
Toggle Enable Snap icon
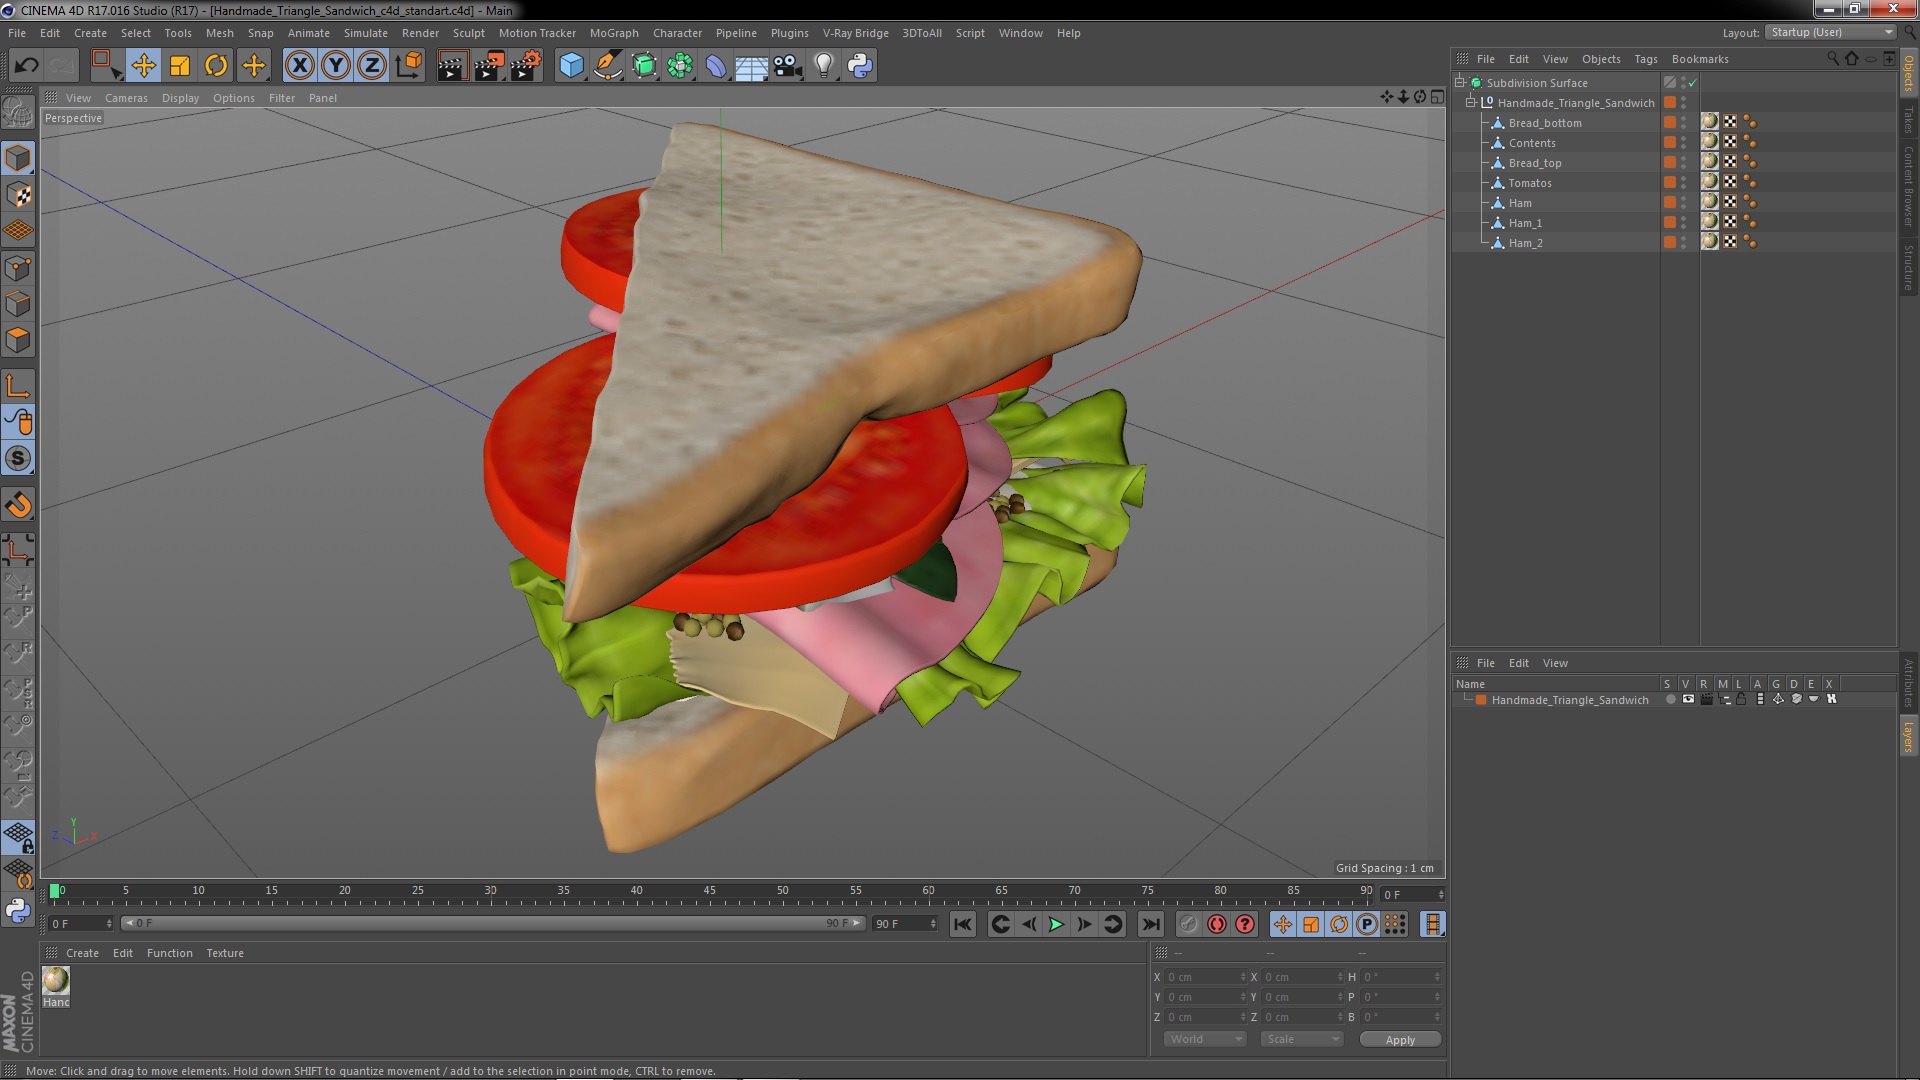pyautogui.click(x=18, y=458)
